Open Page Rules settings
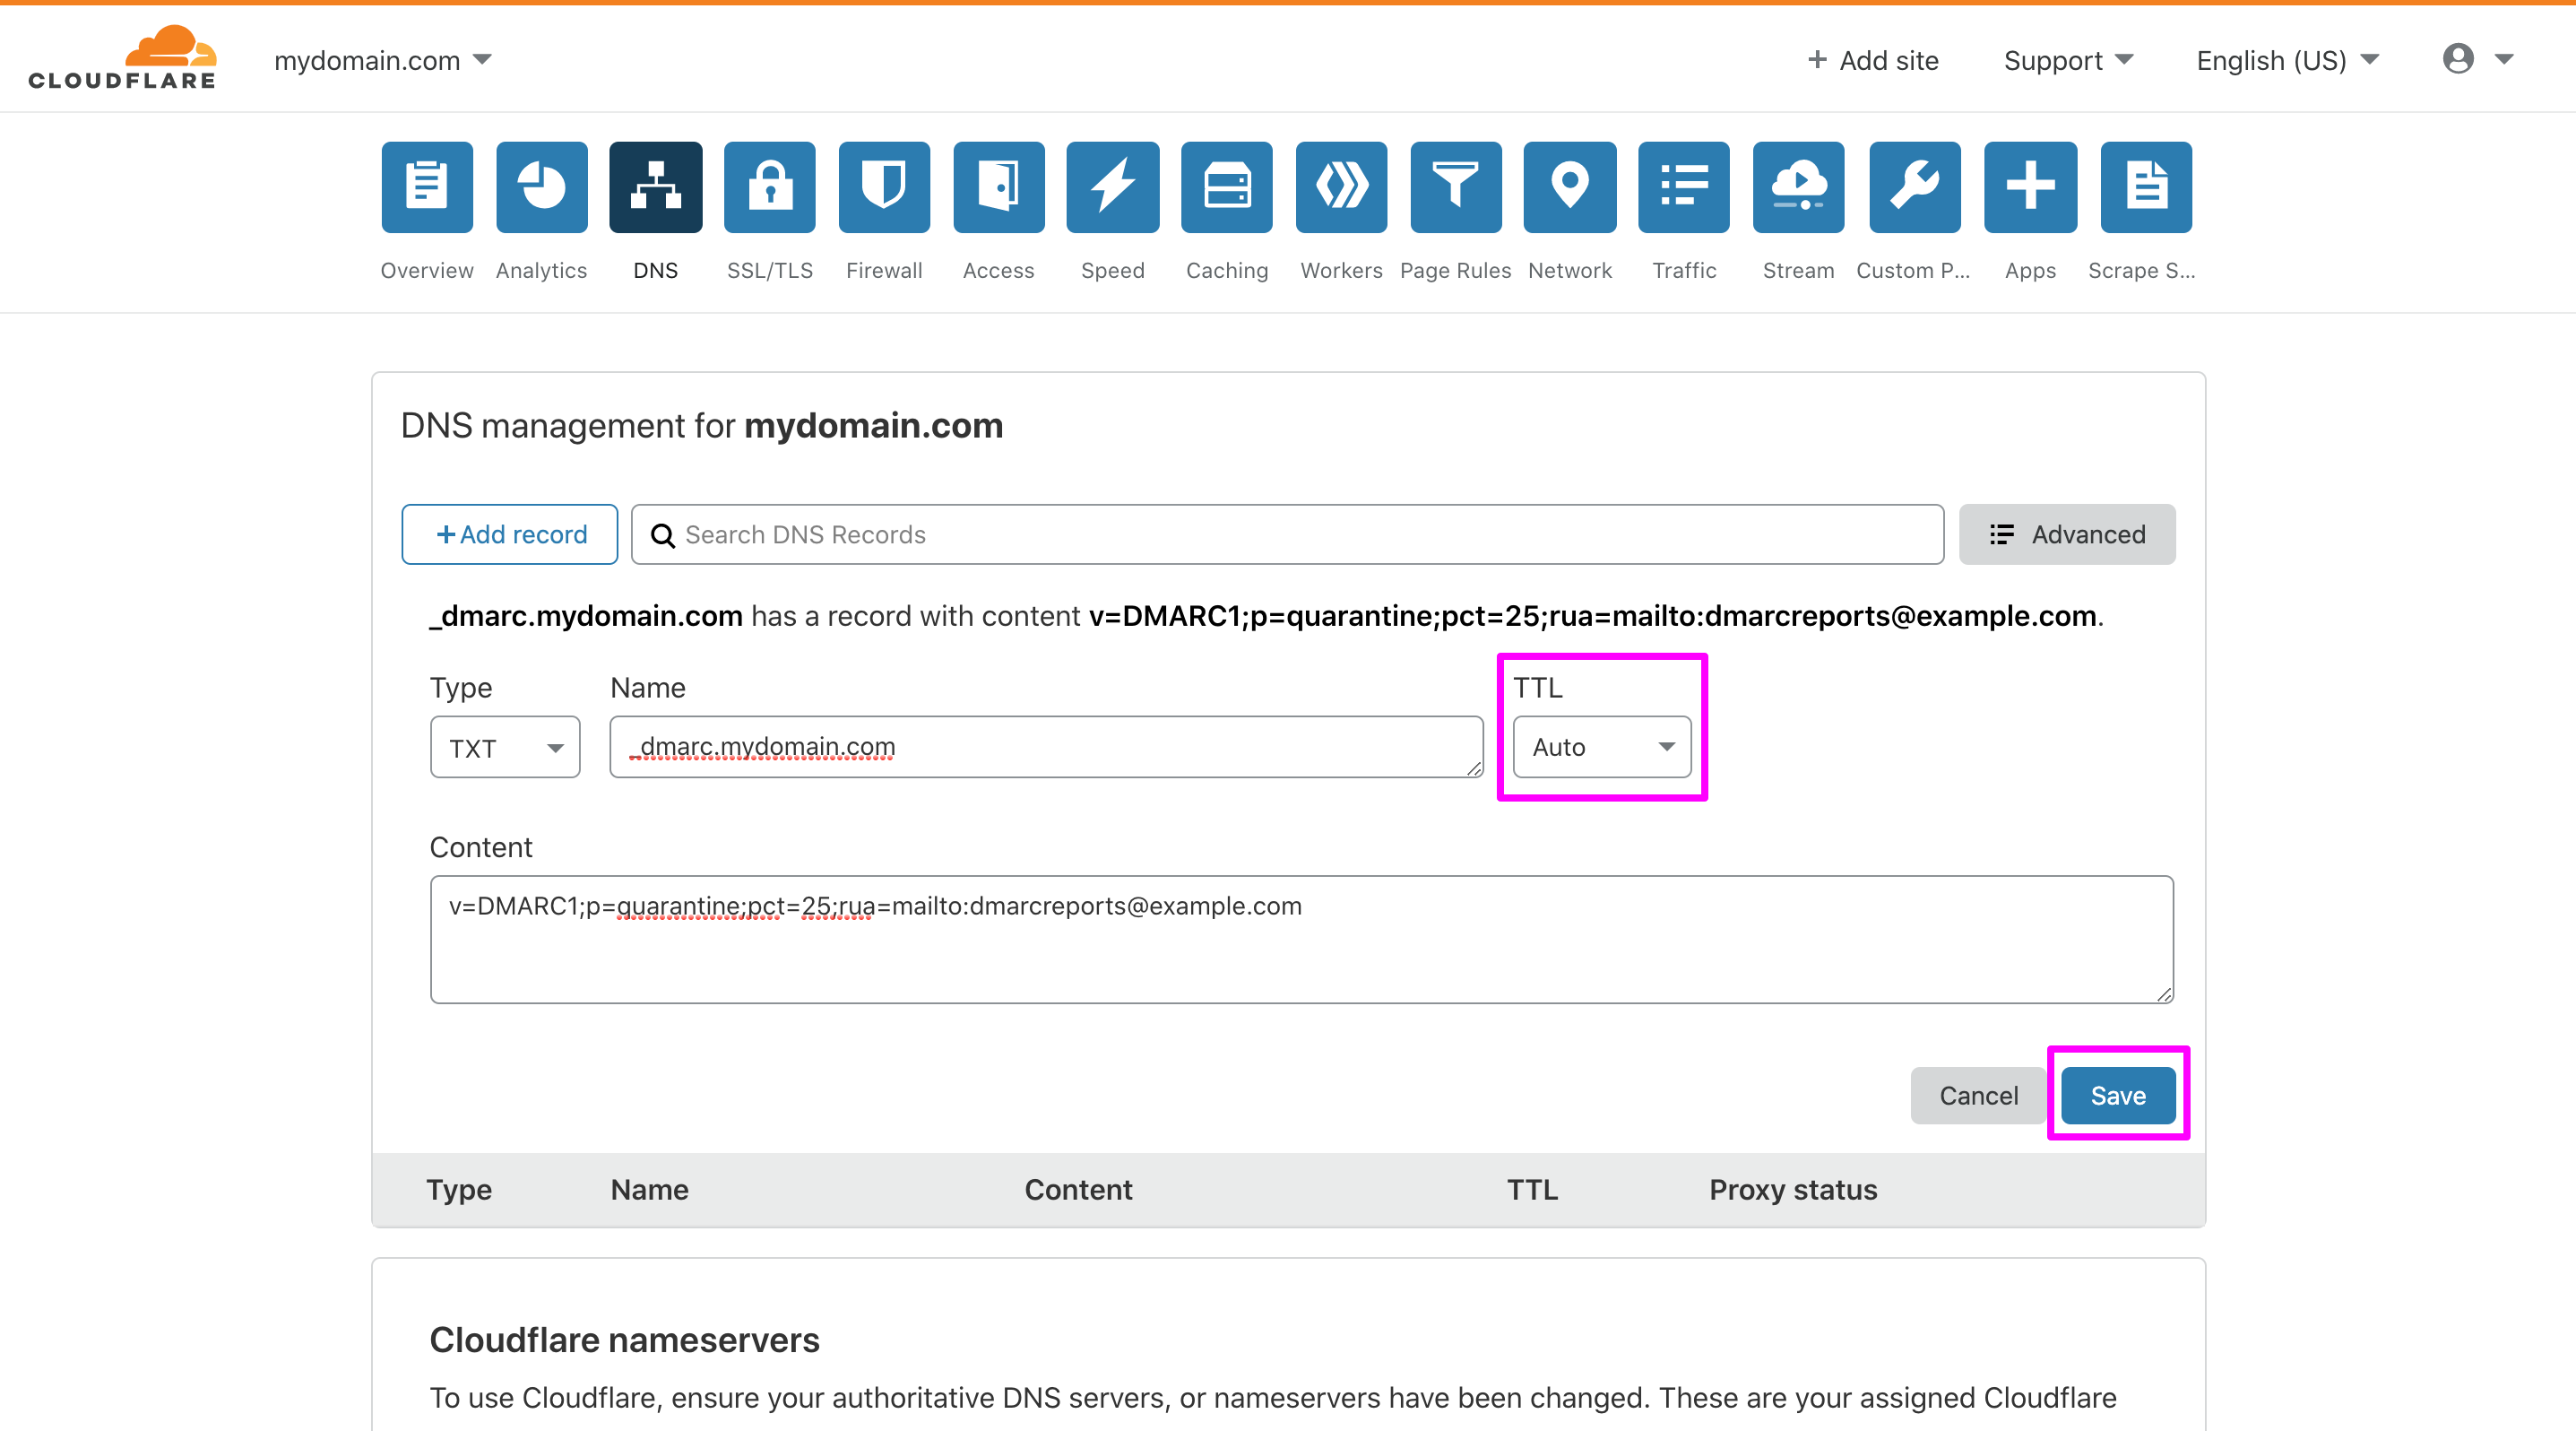The width and height of the screenshot is (2576, 1431). point(1455,187)
